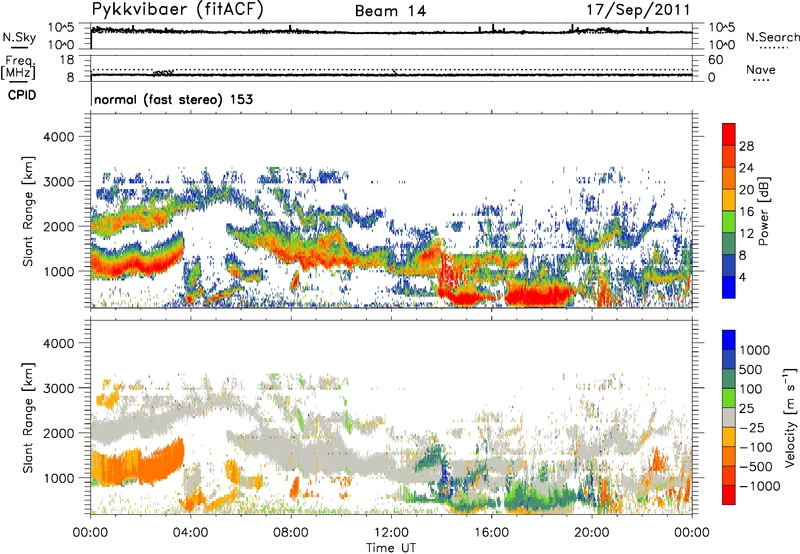Pick the gray velocity segment between 25 and -25
This screenshot has height=554, width=800.
(x=729, y=417)
